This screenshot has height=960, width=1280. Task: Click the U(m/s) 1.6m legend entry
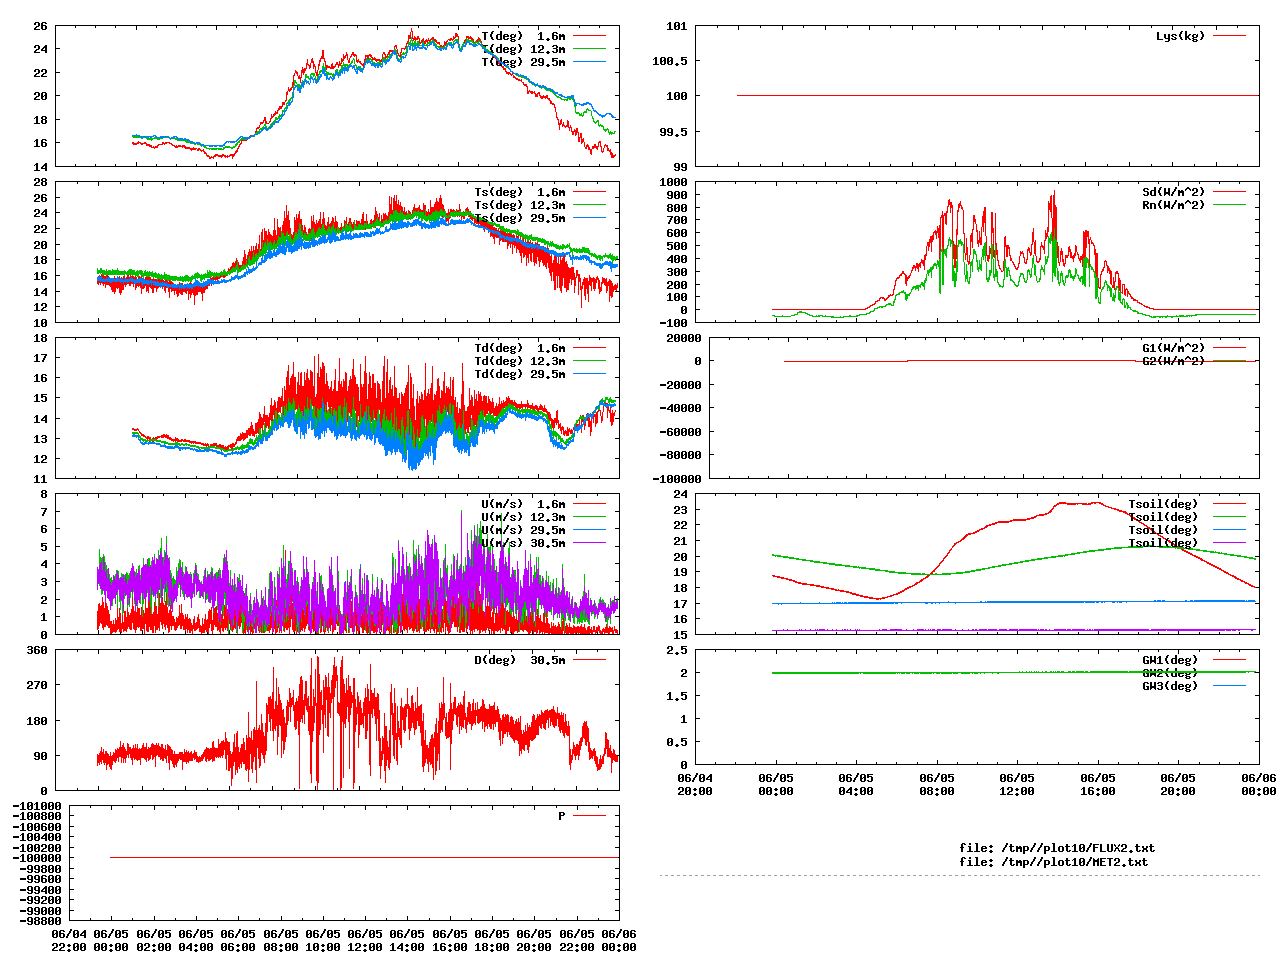pyautogui.click(x=523, y=504)
